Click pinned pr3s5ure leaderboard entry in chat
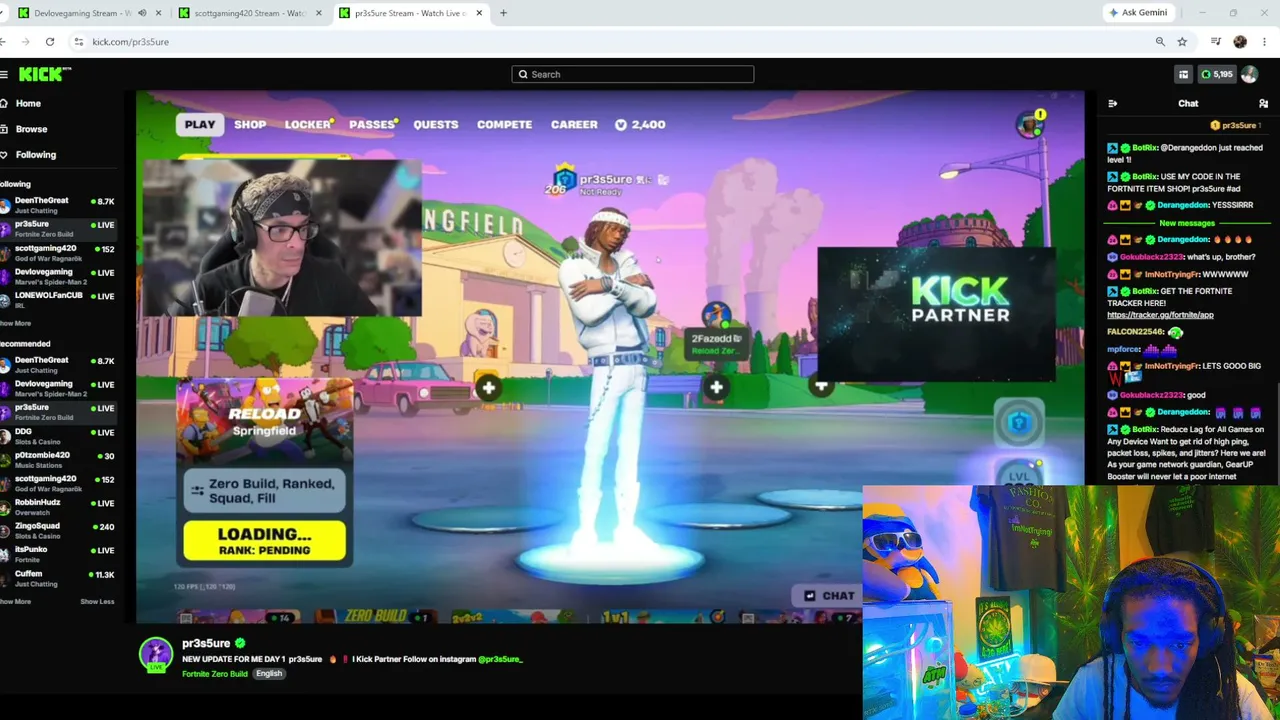 coord(1235,126)
